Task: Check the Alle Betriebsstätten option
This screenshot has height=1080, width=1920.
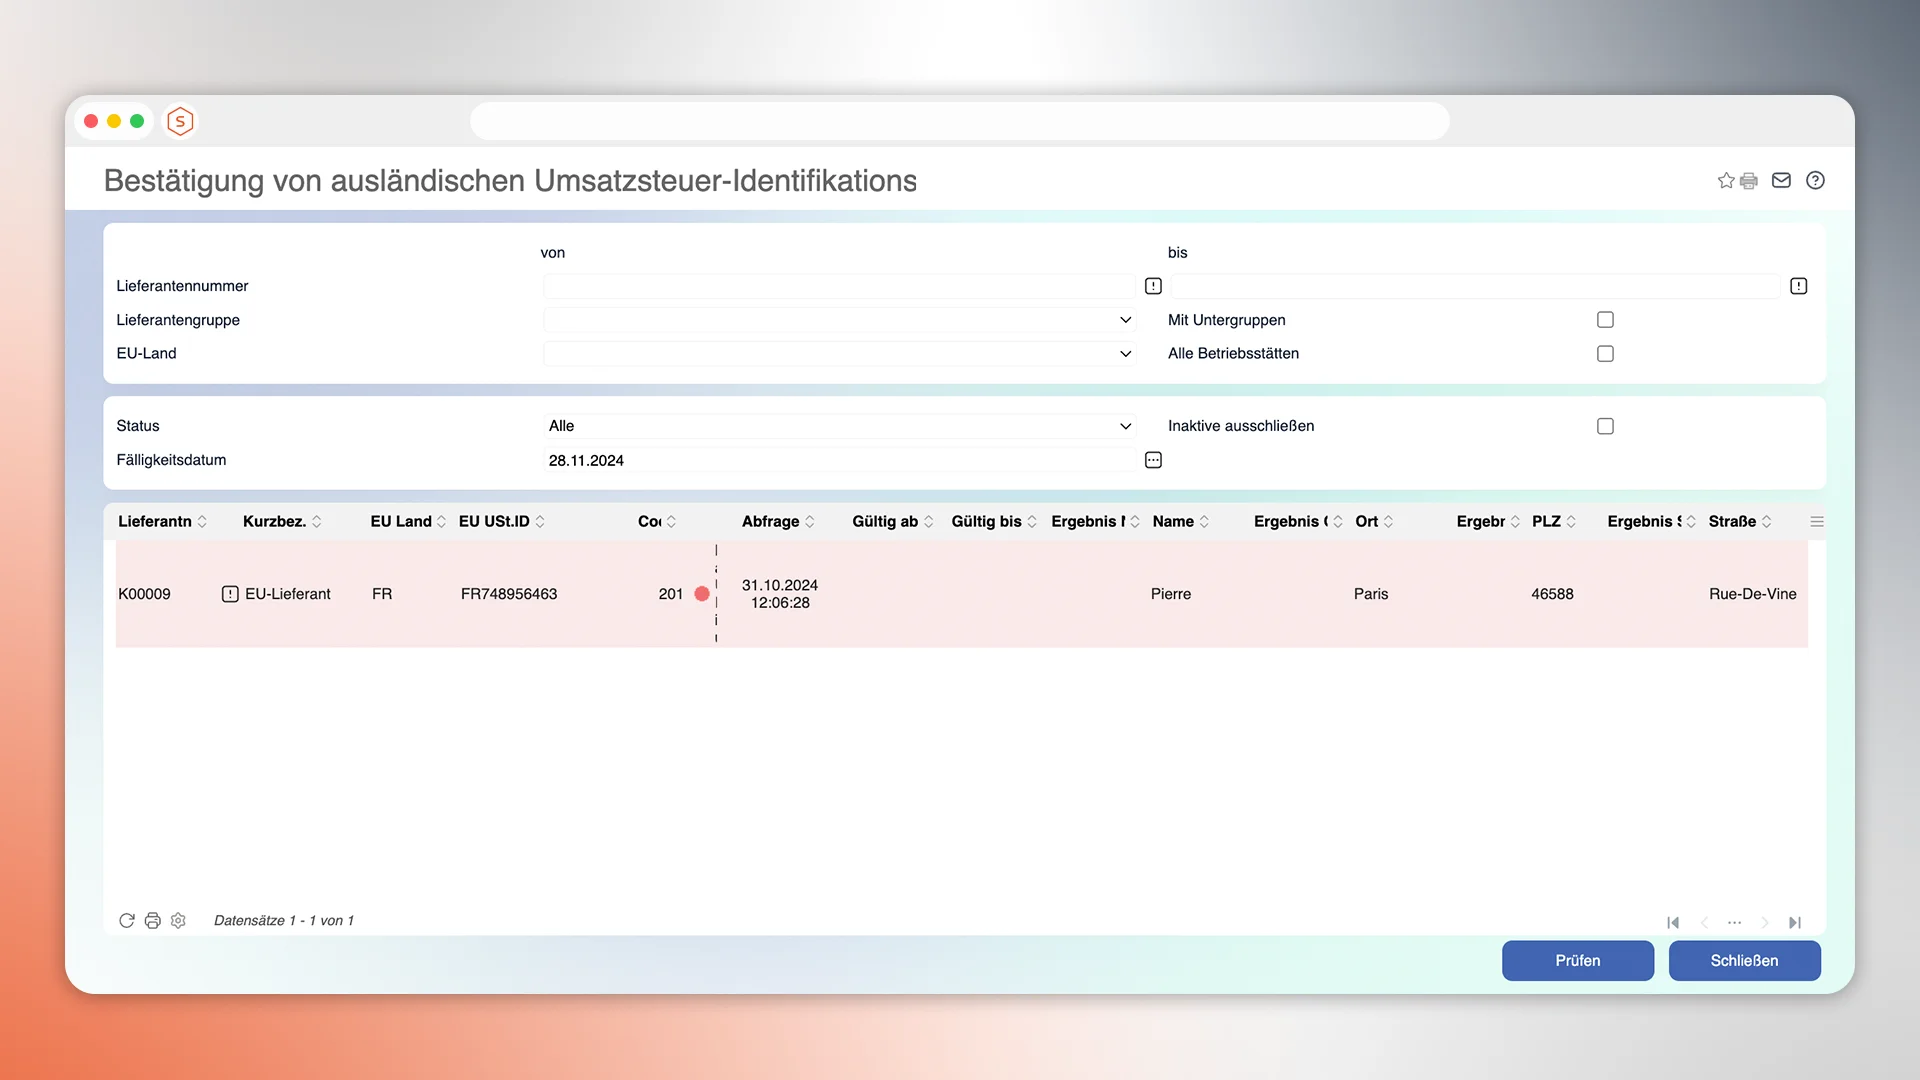Action: pyautogui.click(x=1605, y=353)
